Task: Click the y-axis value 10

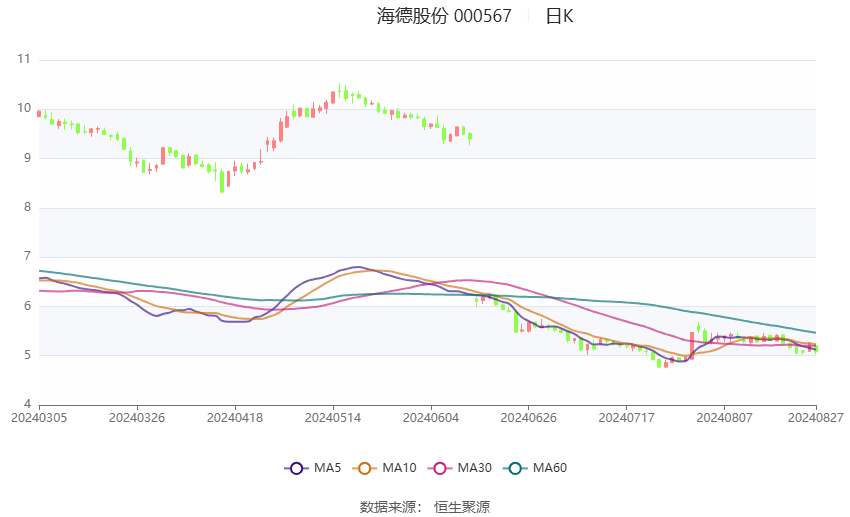Action: pos(24,108)
